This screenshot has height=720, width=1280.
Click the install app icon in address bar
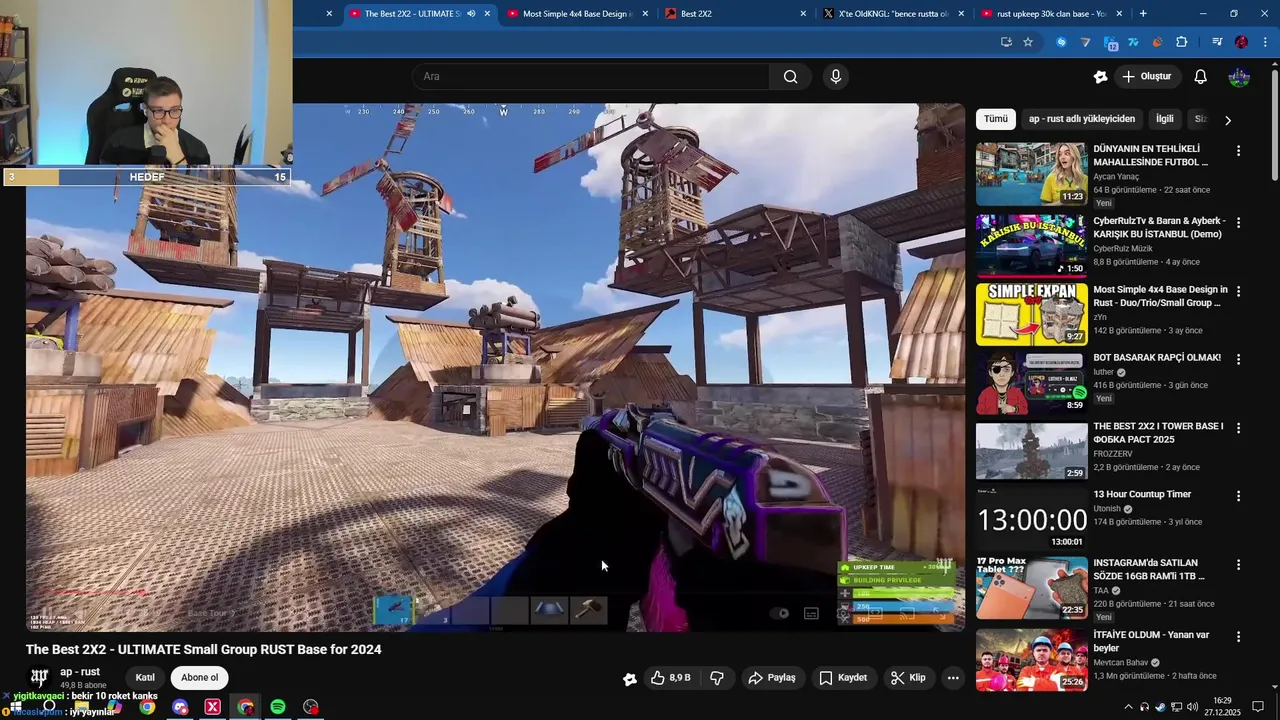(1006, 42)
